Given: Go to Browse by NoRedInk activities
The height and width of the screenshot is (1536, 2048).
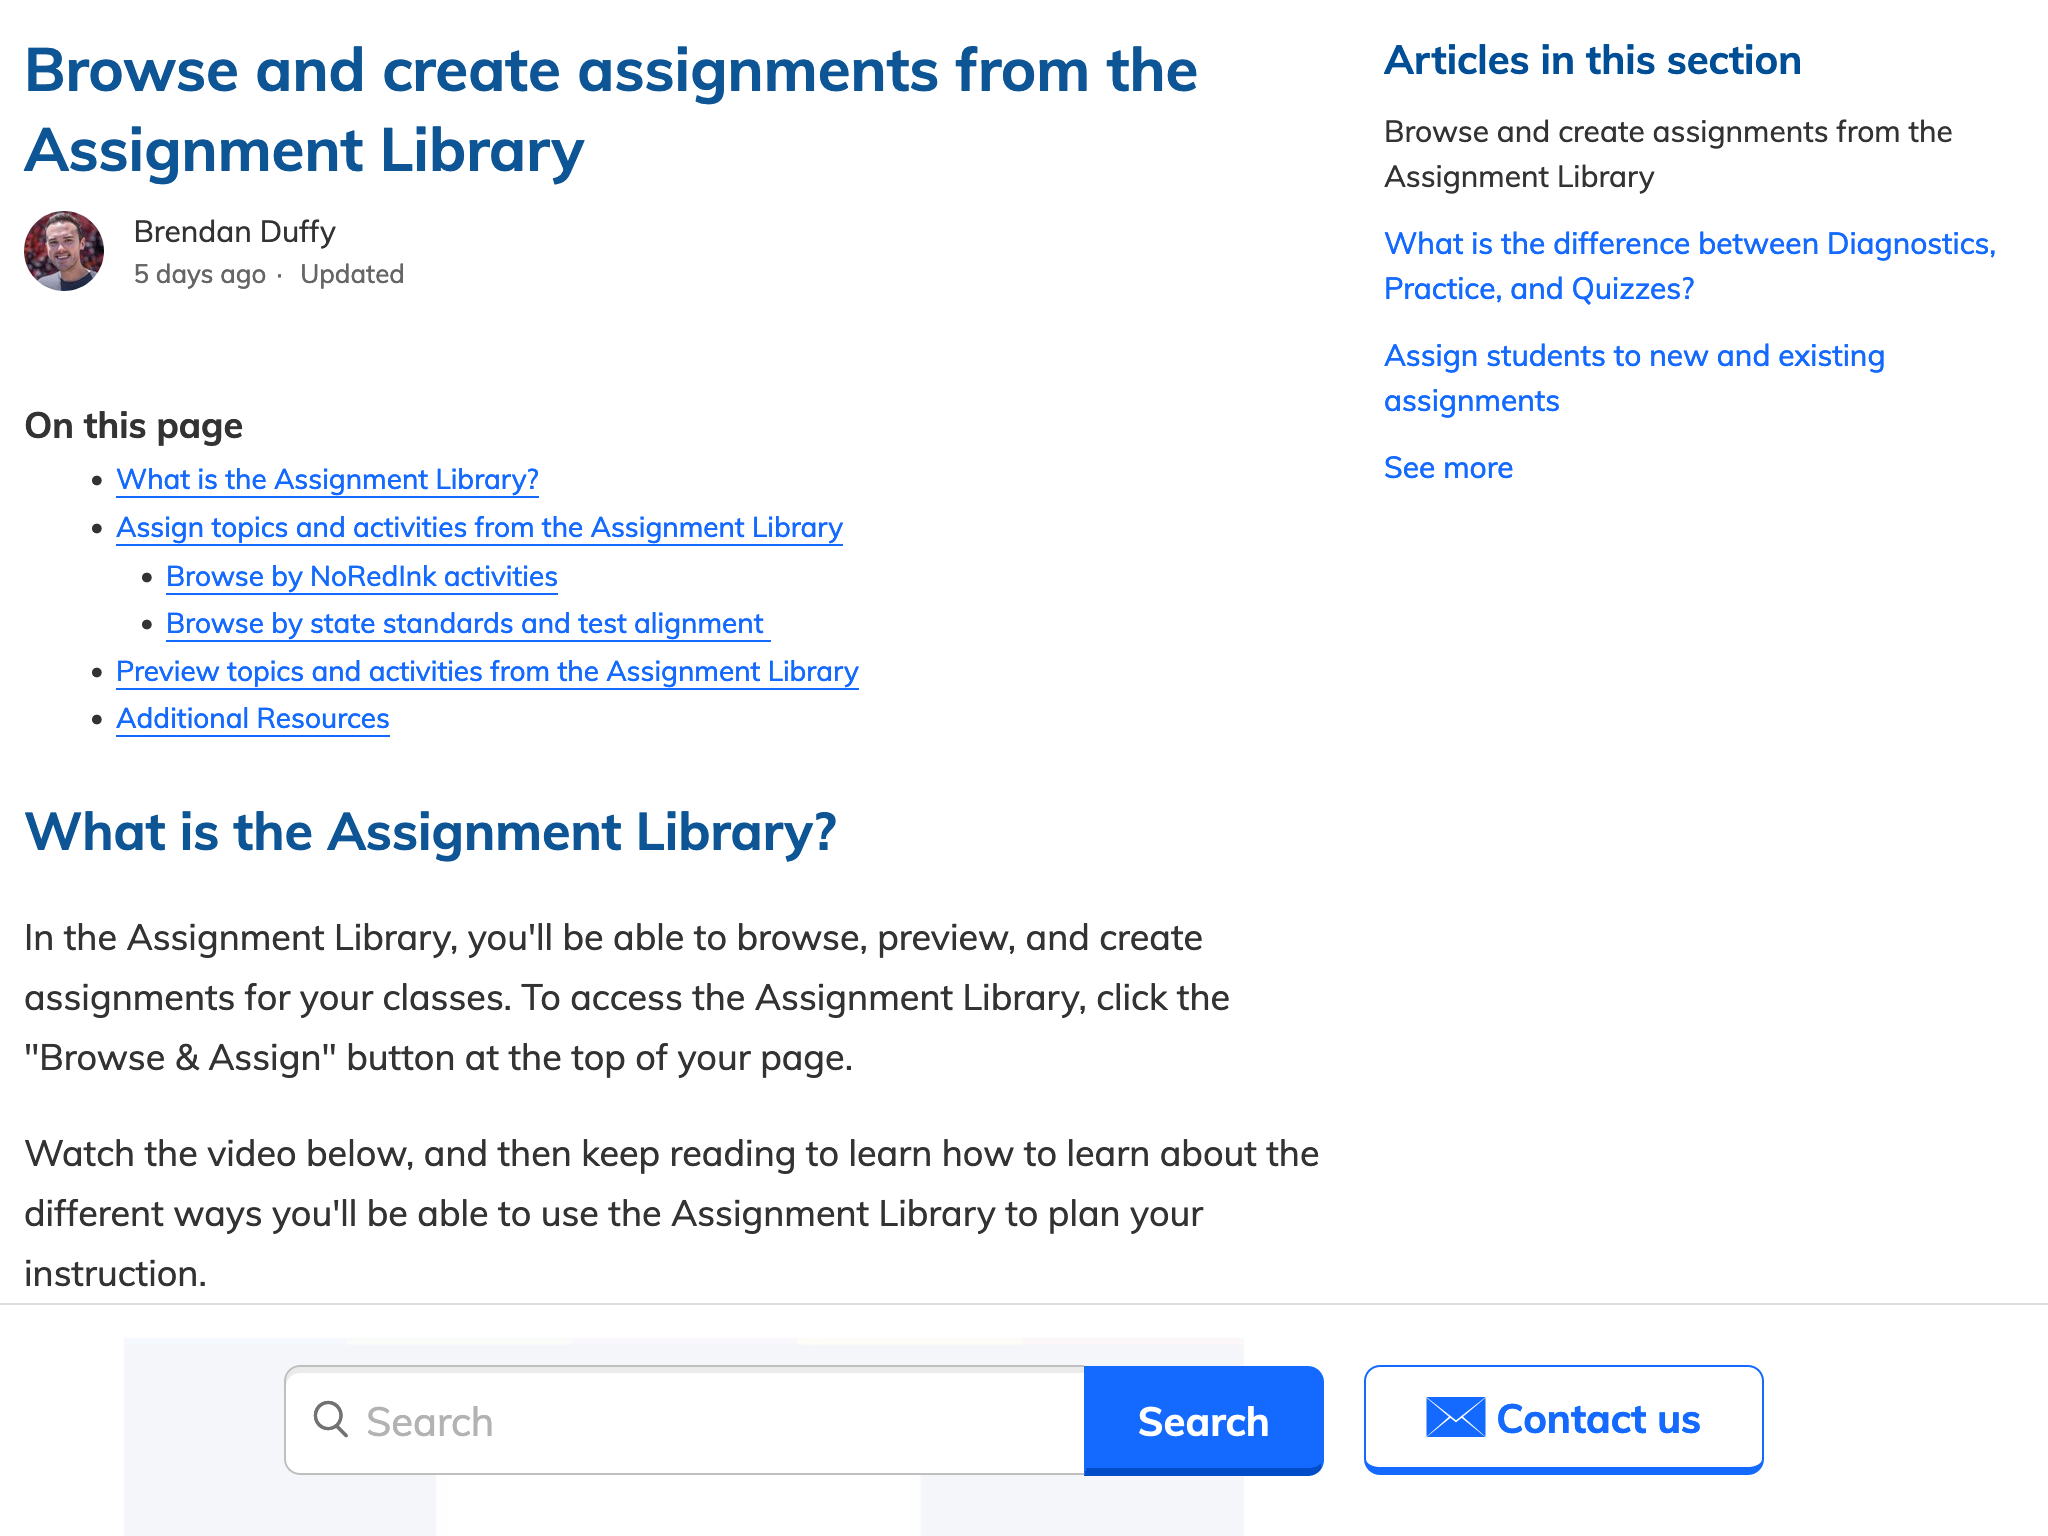Looking at the screenshot, I should [x=361, y=577].
